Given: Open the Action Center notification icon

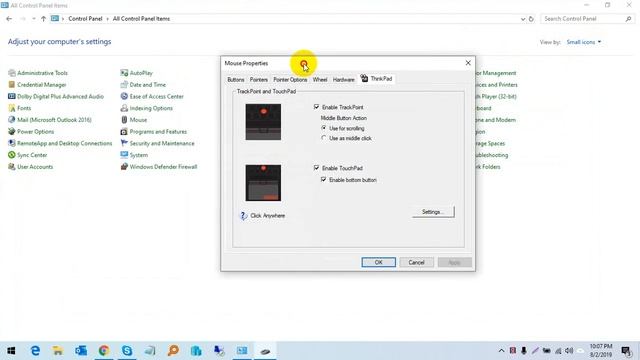Looking at the screenshot, I should (x=626, y=351).
